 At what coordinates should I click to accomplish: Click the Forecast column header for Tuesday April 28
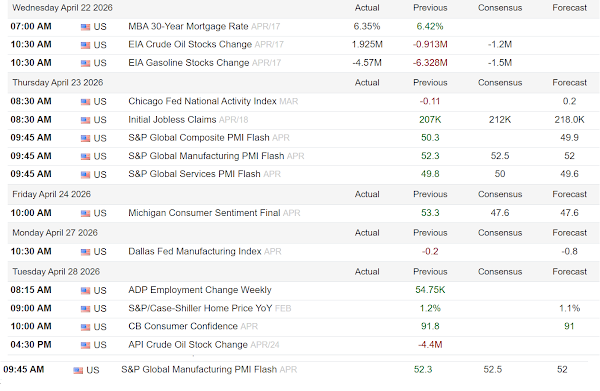[569, 272]
